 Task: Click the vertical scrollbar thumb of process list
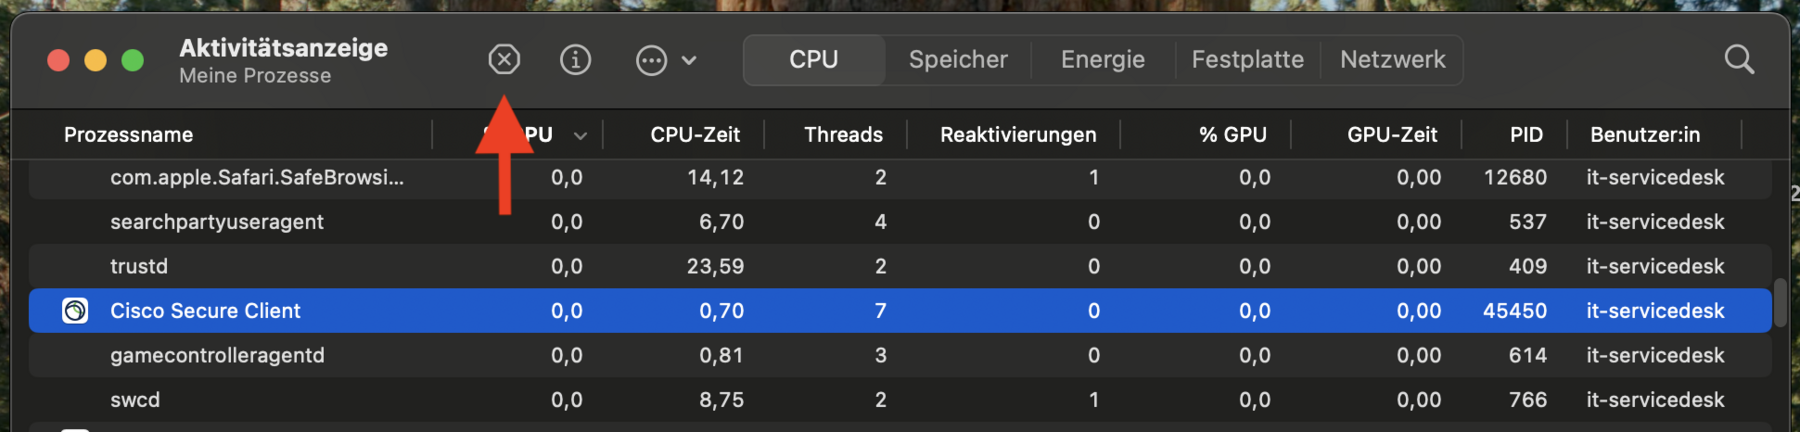(1780, 302)
